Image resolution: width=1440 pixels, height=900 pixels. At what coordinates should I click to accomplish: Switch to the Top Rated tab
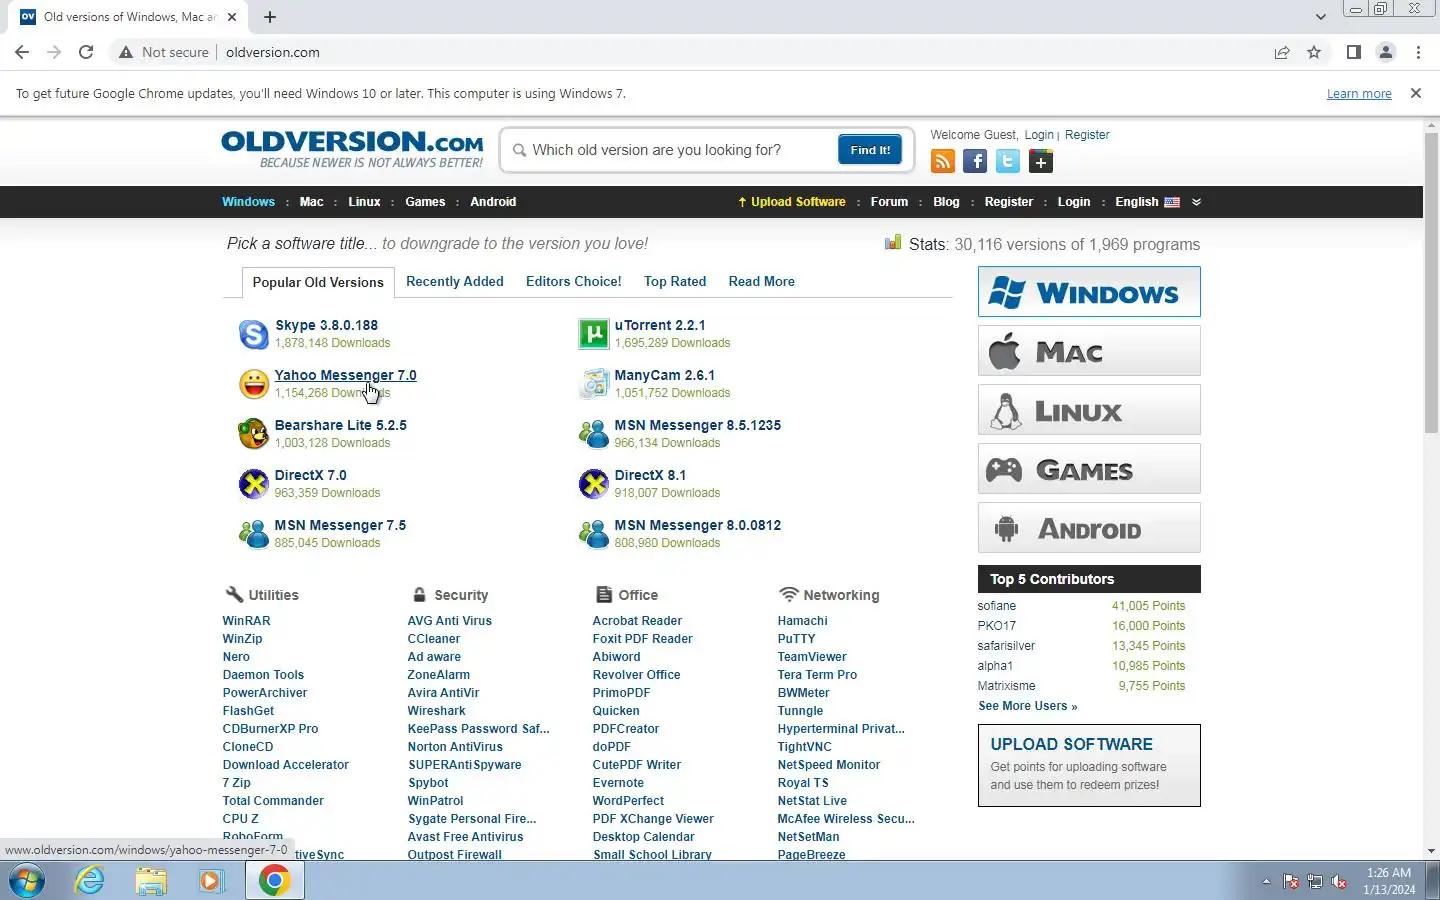coord(675,281)
